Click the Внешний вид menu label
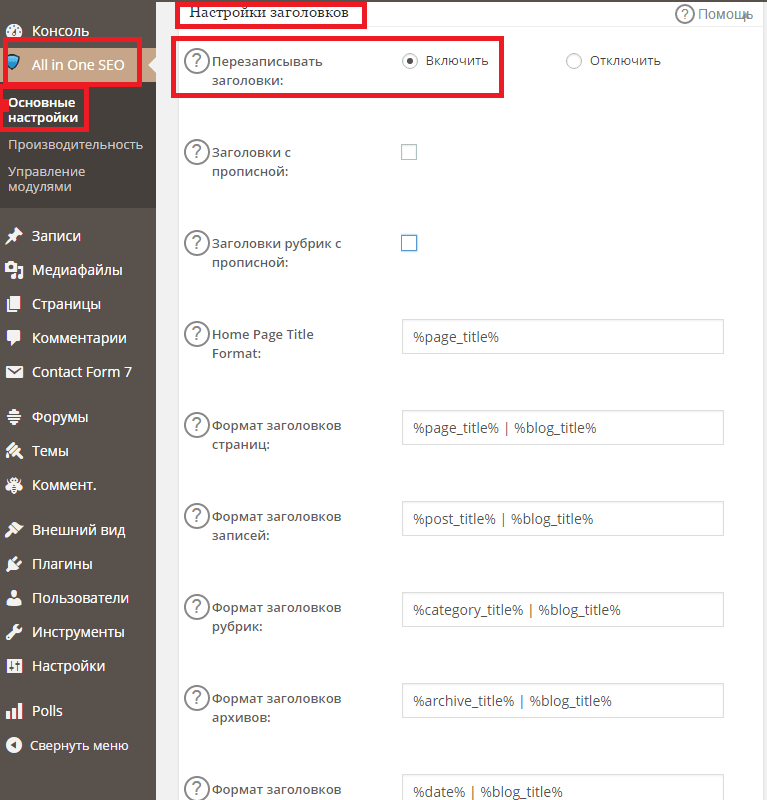This screenshot has height=800, width=767. [x=79, y=531]
